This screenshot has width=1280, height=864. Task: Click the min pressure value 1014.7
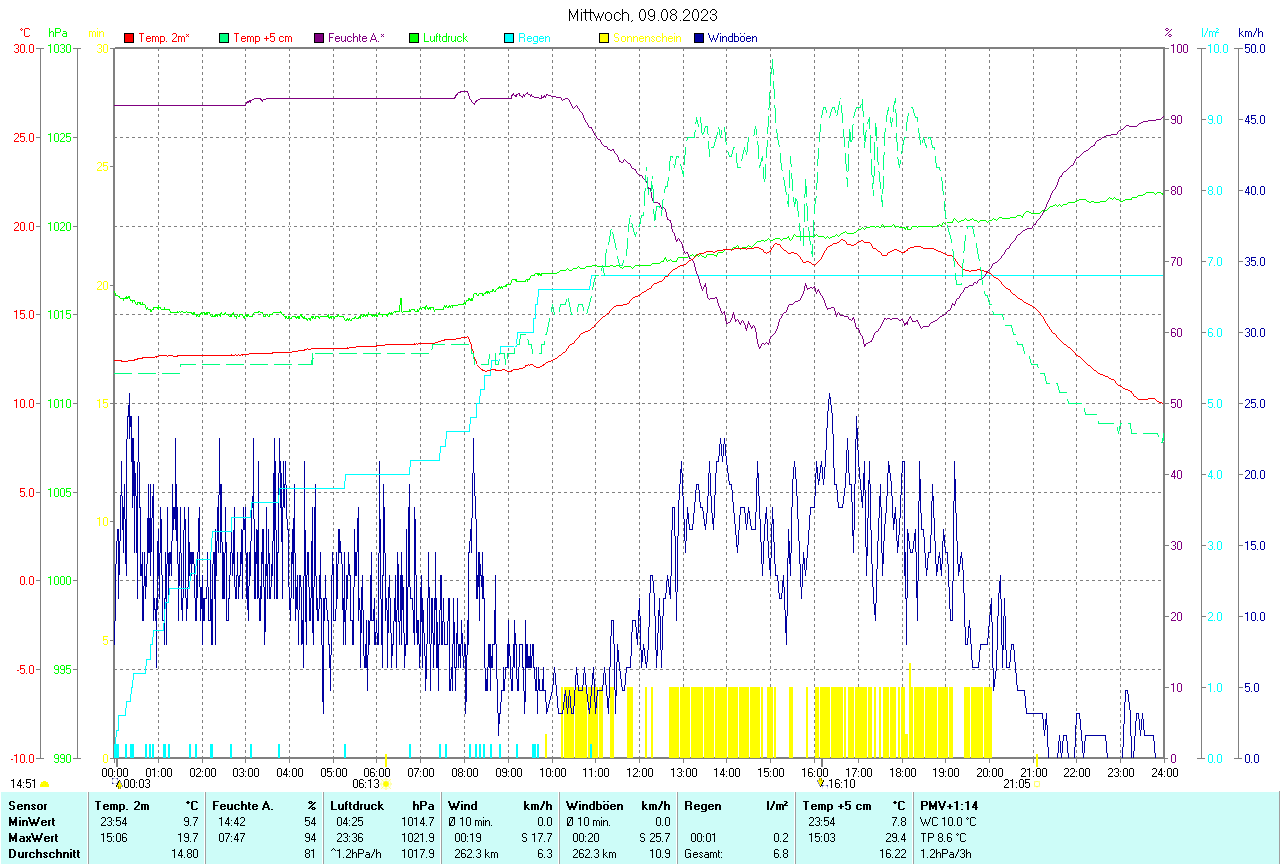(420, 821)
